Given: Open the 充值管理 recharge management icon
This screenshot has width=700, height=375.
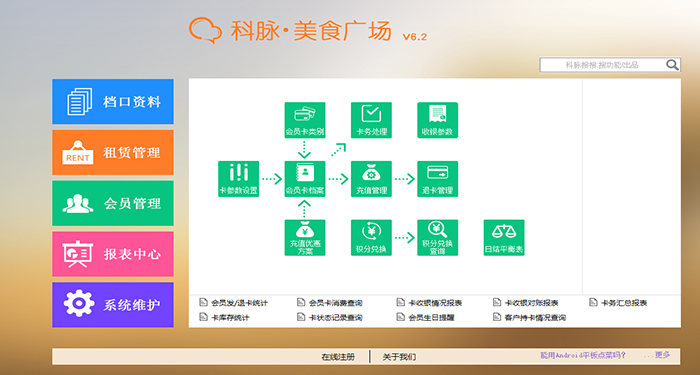Looking at the screenshot, I should [x=371, y=179].
